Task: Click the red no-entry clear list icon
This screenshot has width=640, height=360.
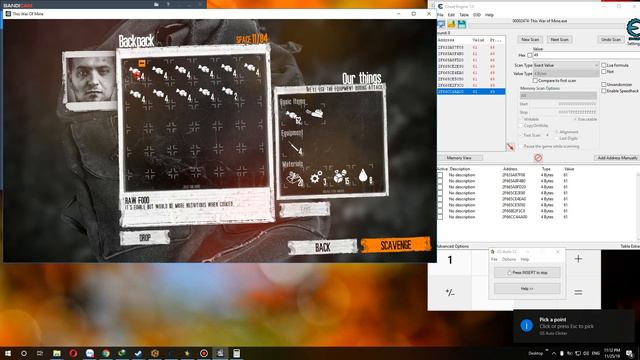Action: pyautogui.click(x=538, y=158)
